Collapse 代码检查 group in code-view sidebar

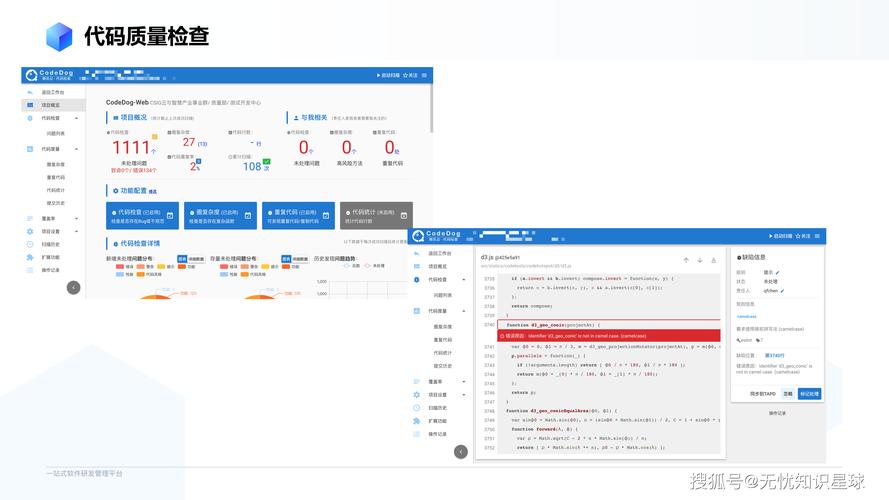464,279
